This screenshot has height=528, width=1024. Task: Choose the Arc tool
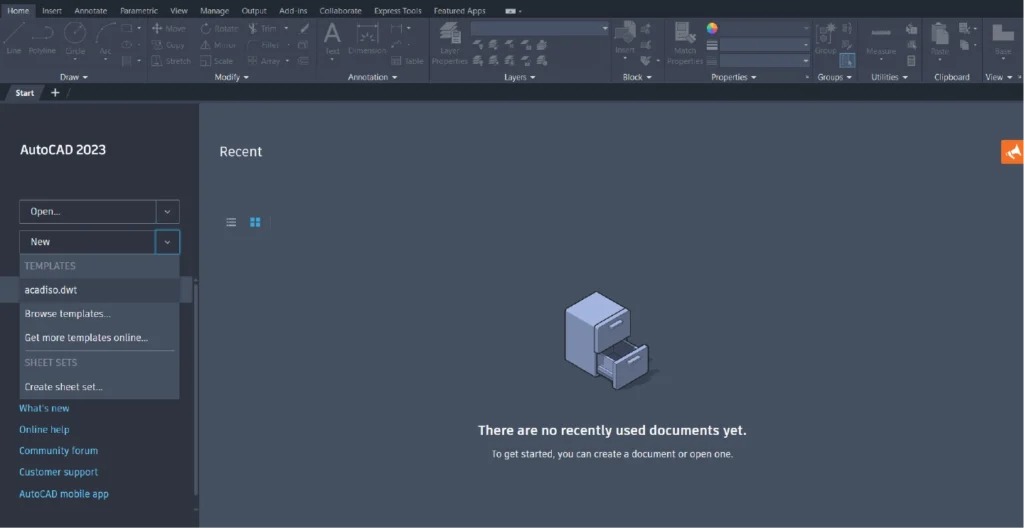point(105,40)
